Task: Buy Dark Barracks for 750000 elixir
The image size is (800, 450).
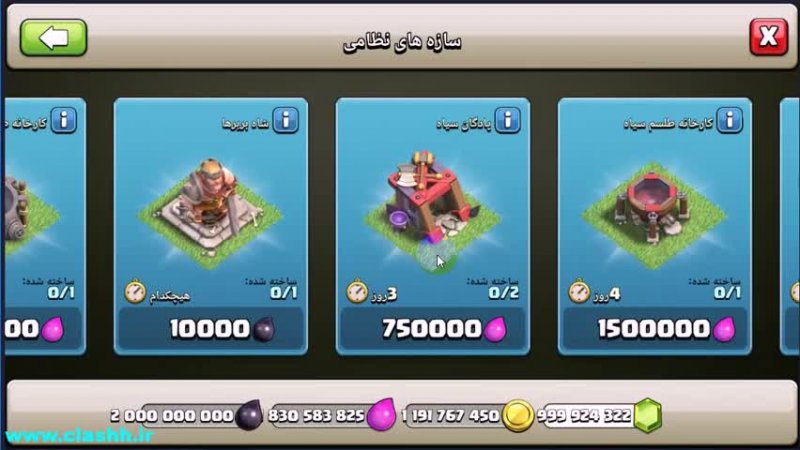Action: (433, 329)
